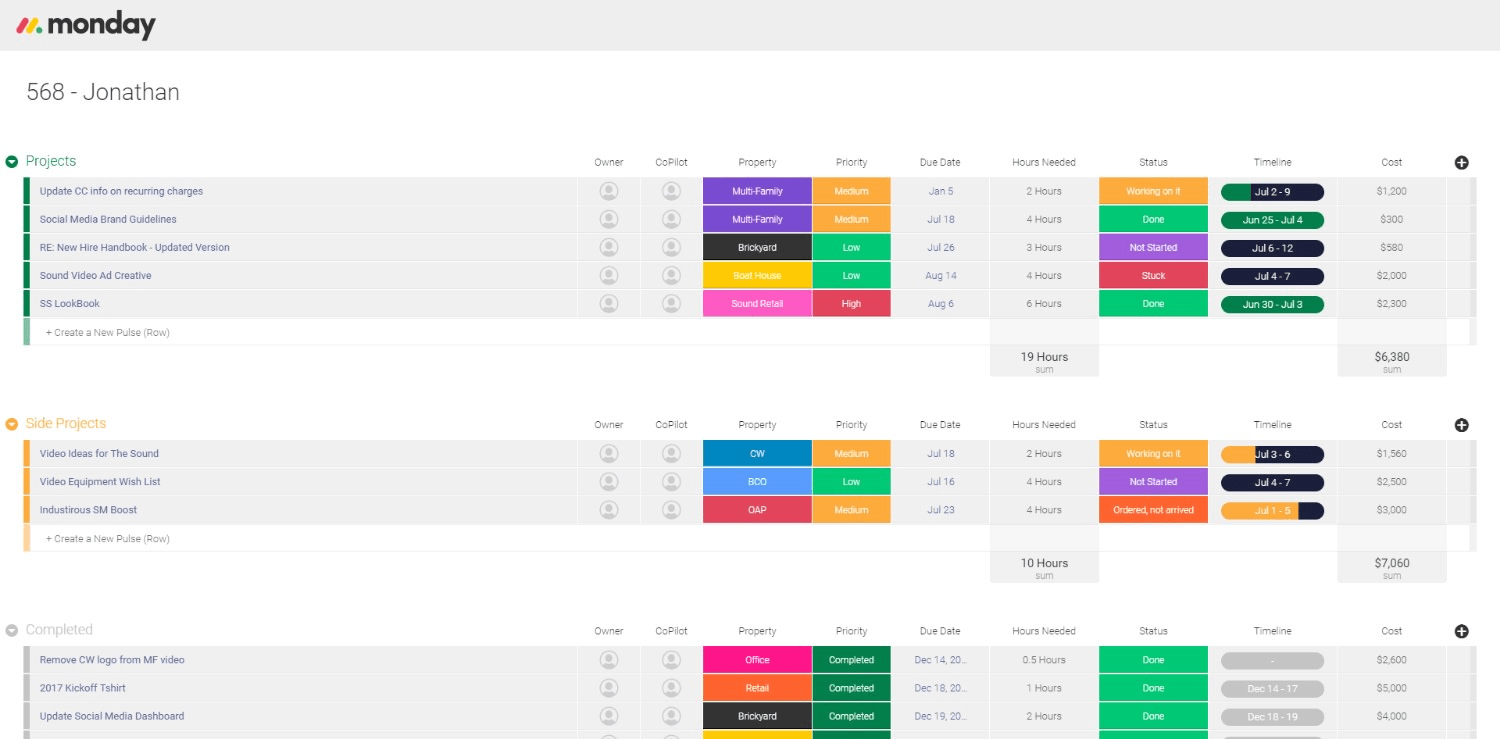Viewport: 1500px width, 739px height.
Task: Select Due Date column header in Projects group
Action: [940, 162]
